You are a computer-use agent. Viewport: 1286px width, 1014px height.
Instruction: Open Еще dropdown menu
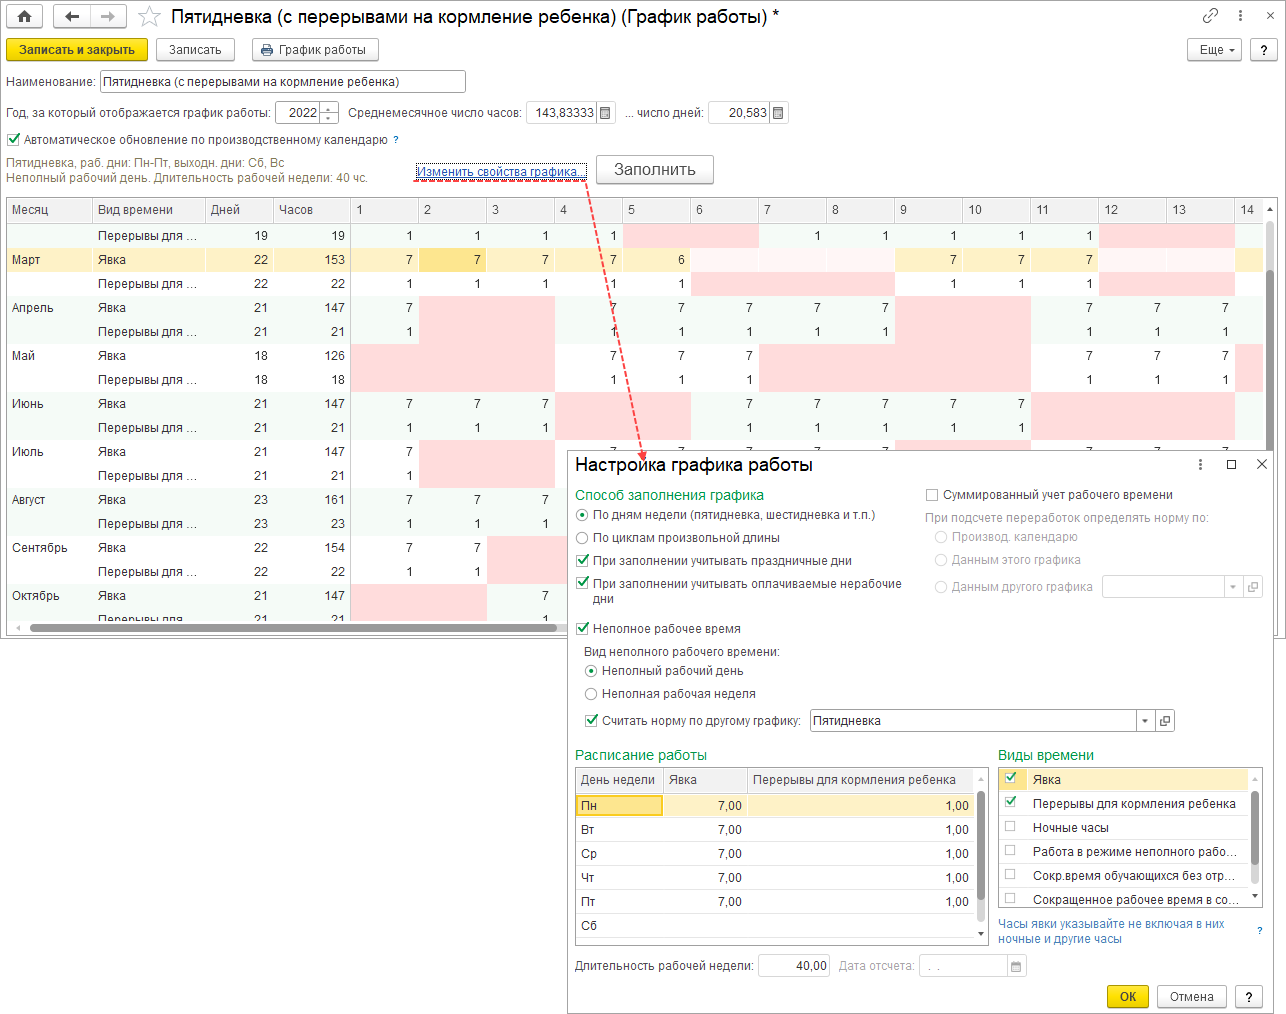pos(1215,50)
